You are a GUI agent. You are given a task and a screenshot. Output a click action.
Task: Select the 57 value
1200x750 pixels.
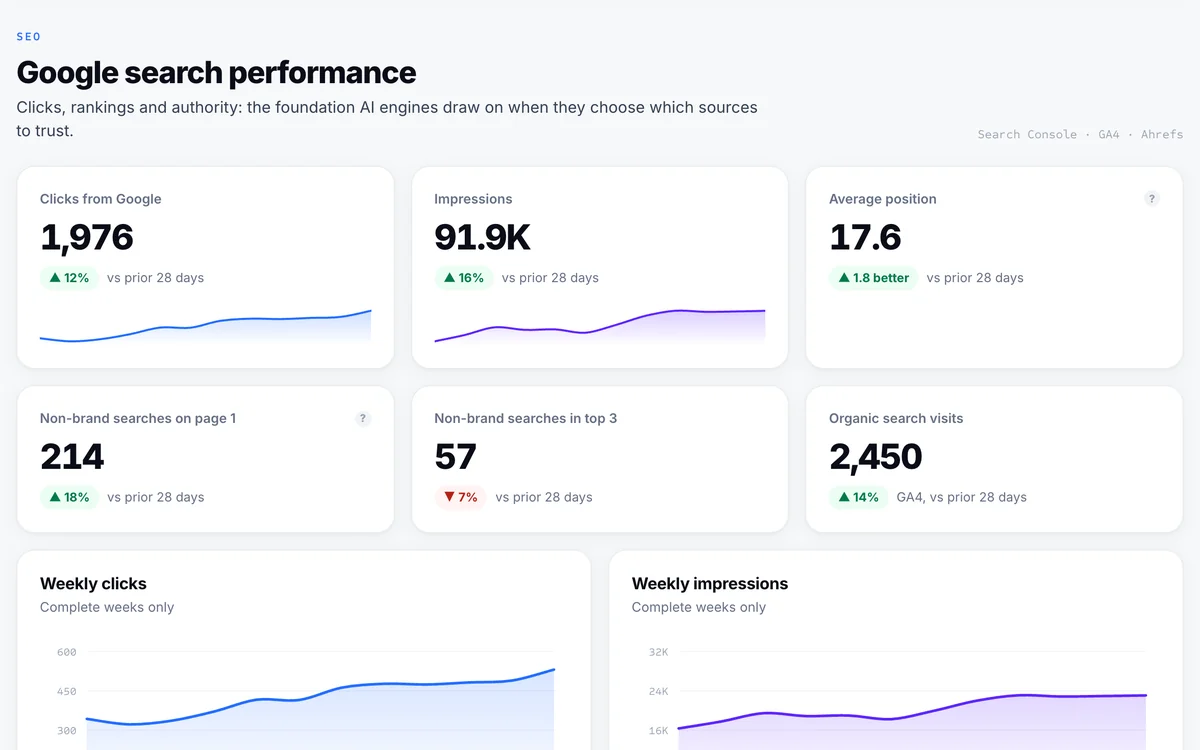(x=455, y=456)
